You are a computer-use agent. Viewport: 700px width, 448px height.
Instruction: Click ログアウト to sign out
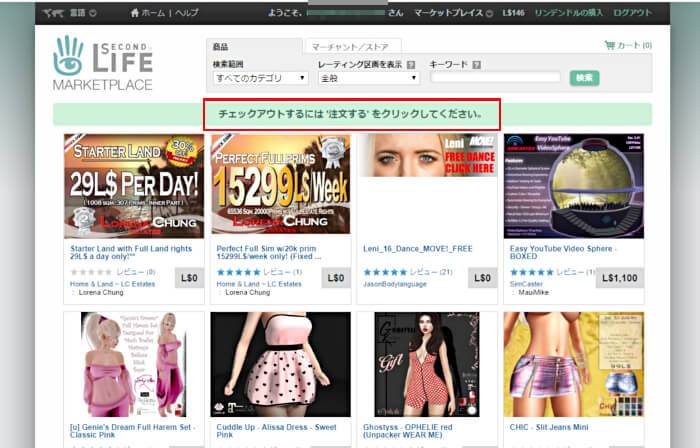coord(632,13)
